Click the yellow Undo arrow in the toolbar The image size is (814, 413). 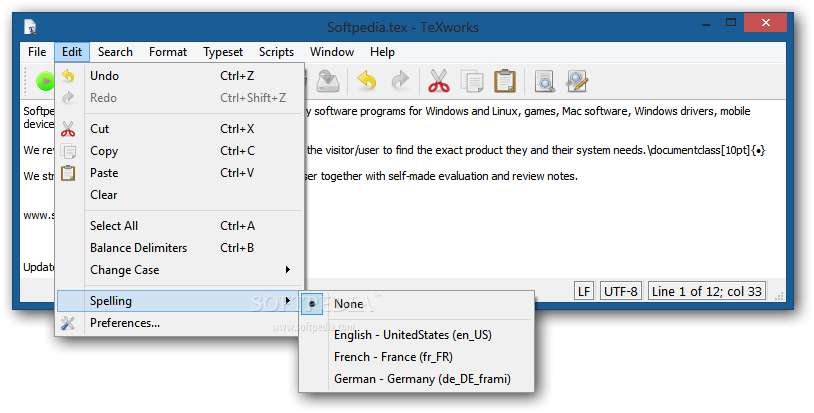tap(367, 81)
